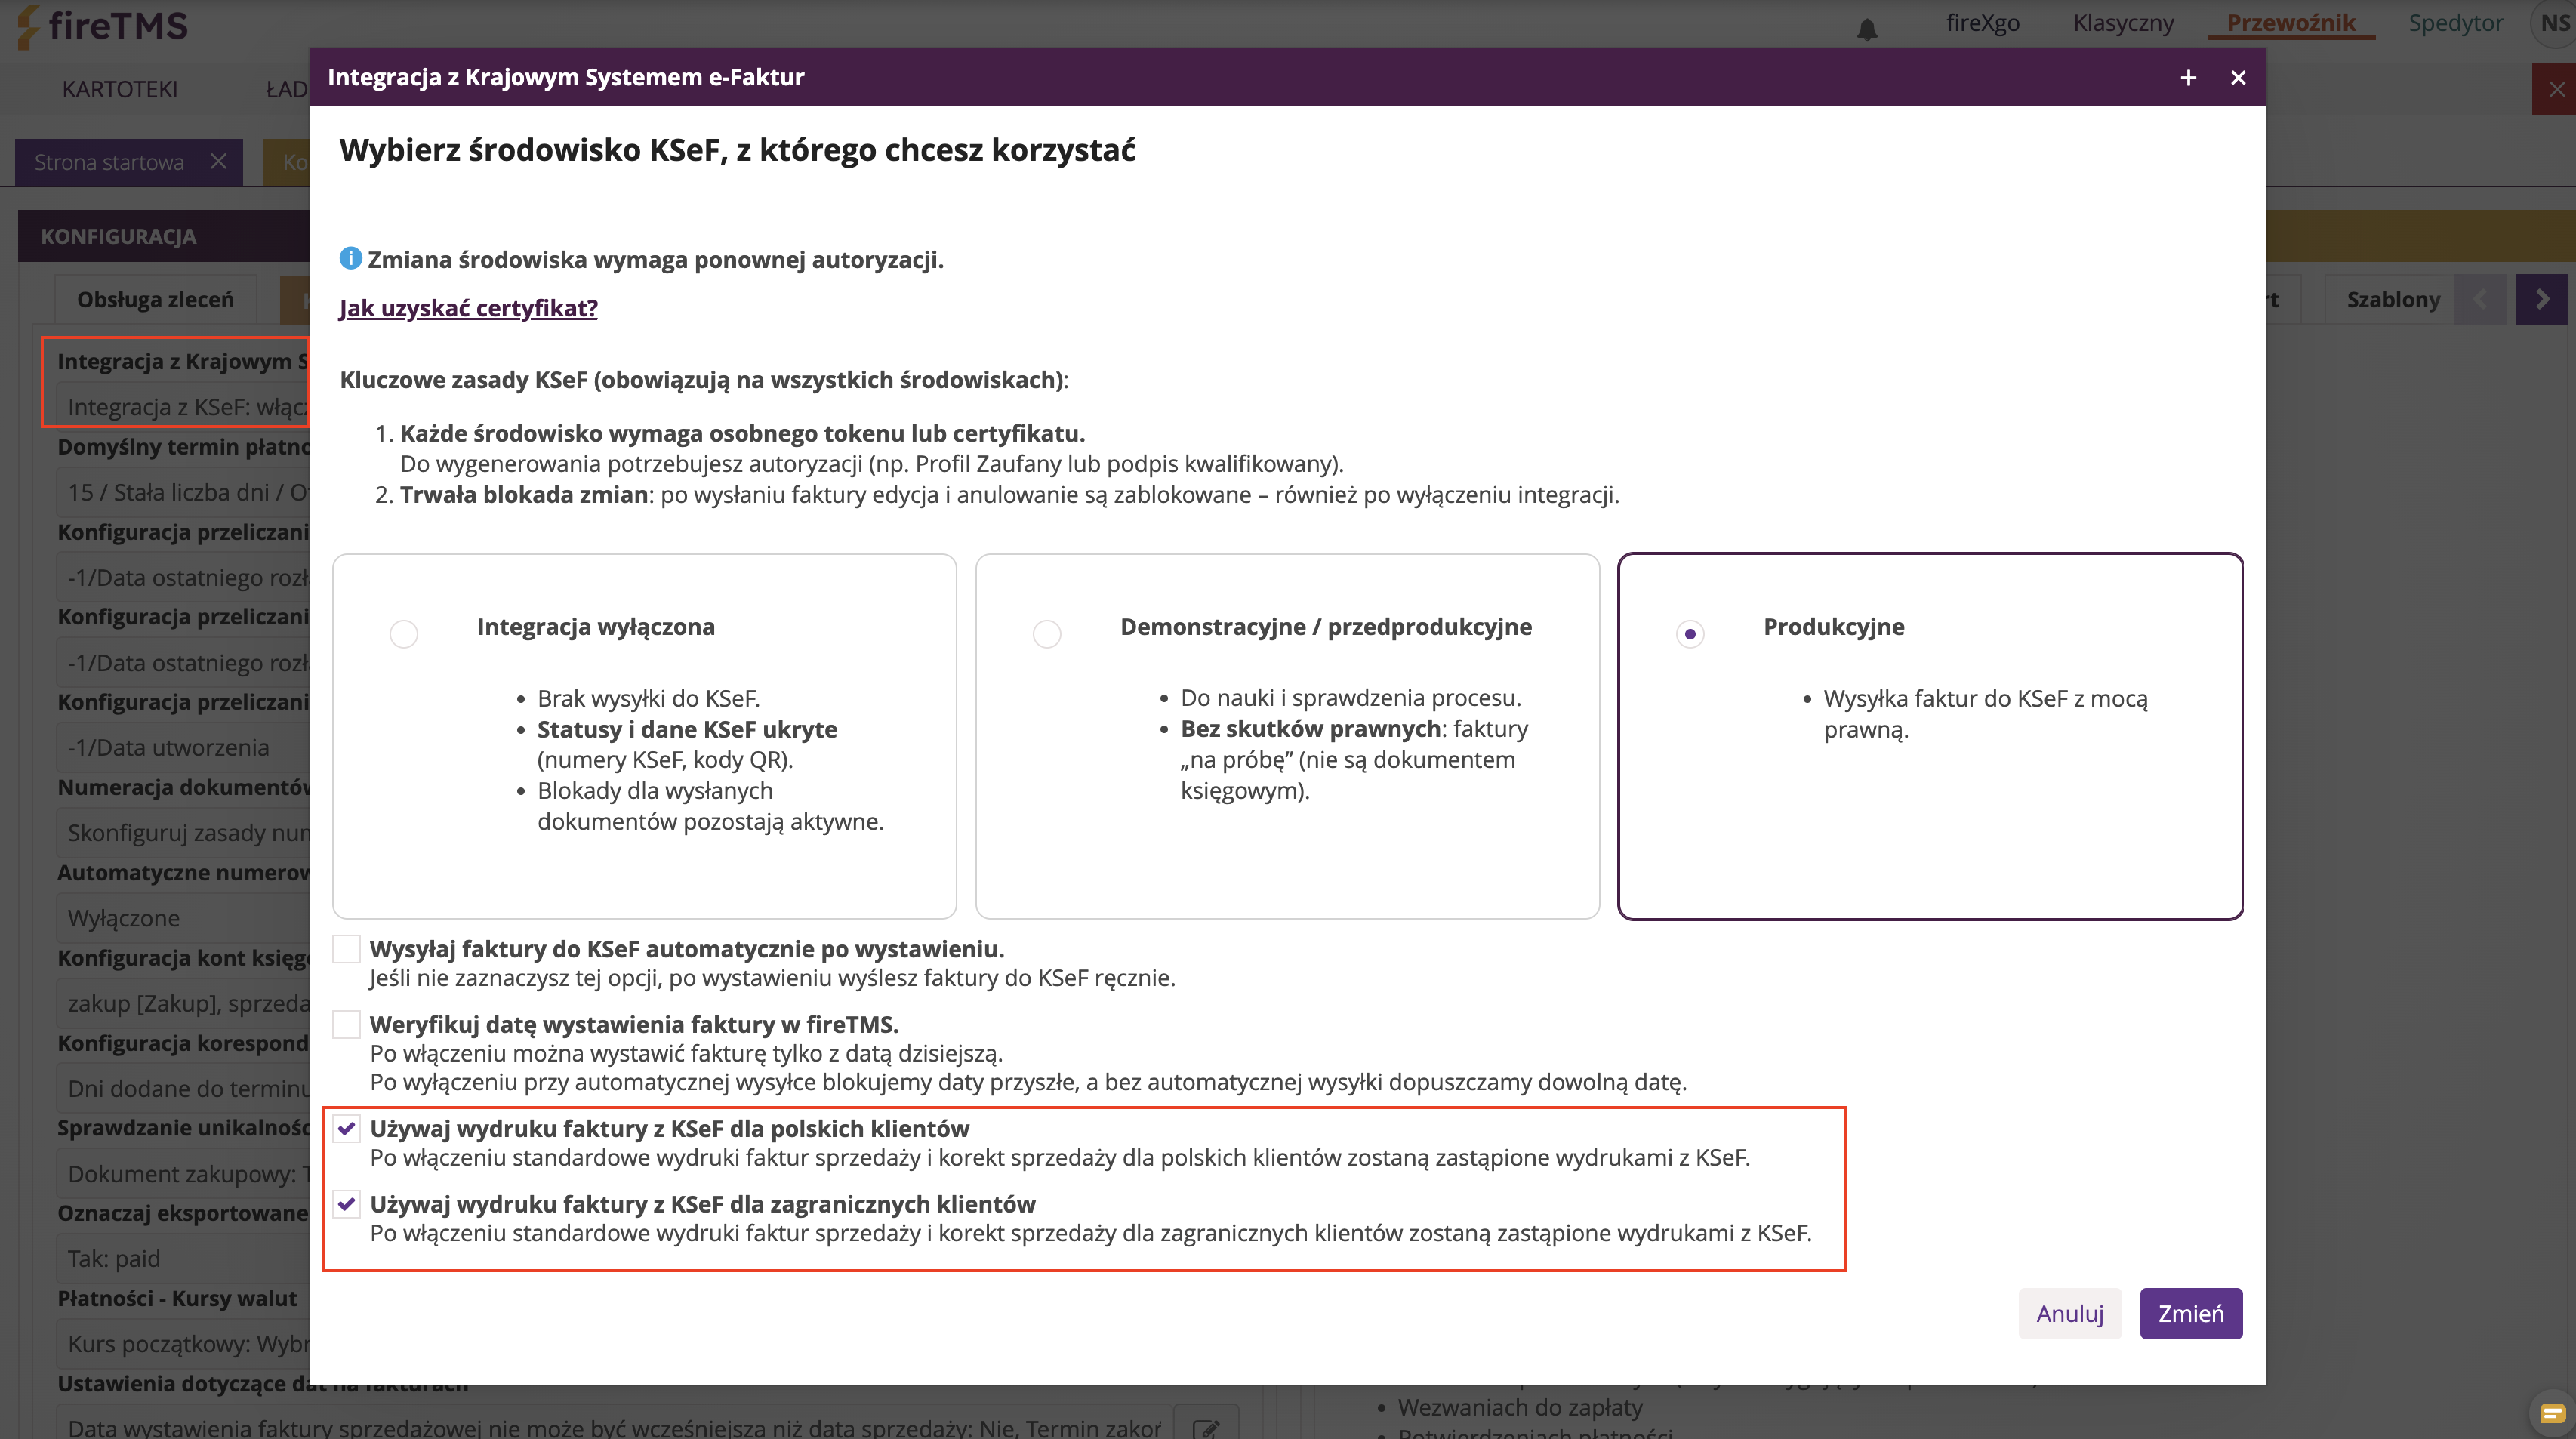The image size is (2576, 1439).
Task: Open Obsługa zleceń configuration tab
Action: (155, 299)
